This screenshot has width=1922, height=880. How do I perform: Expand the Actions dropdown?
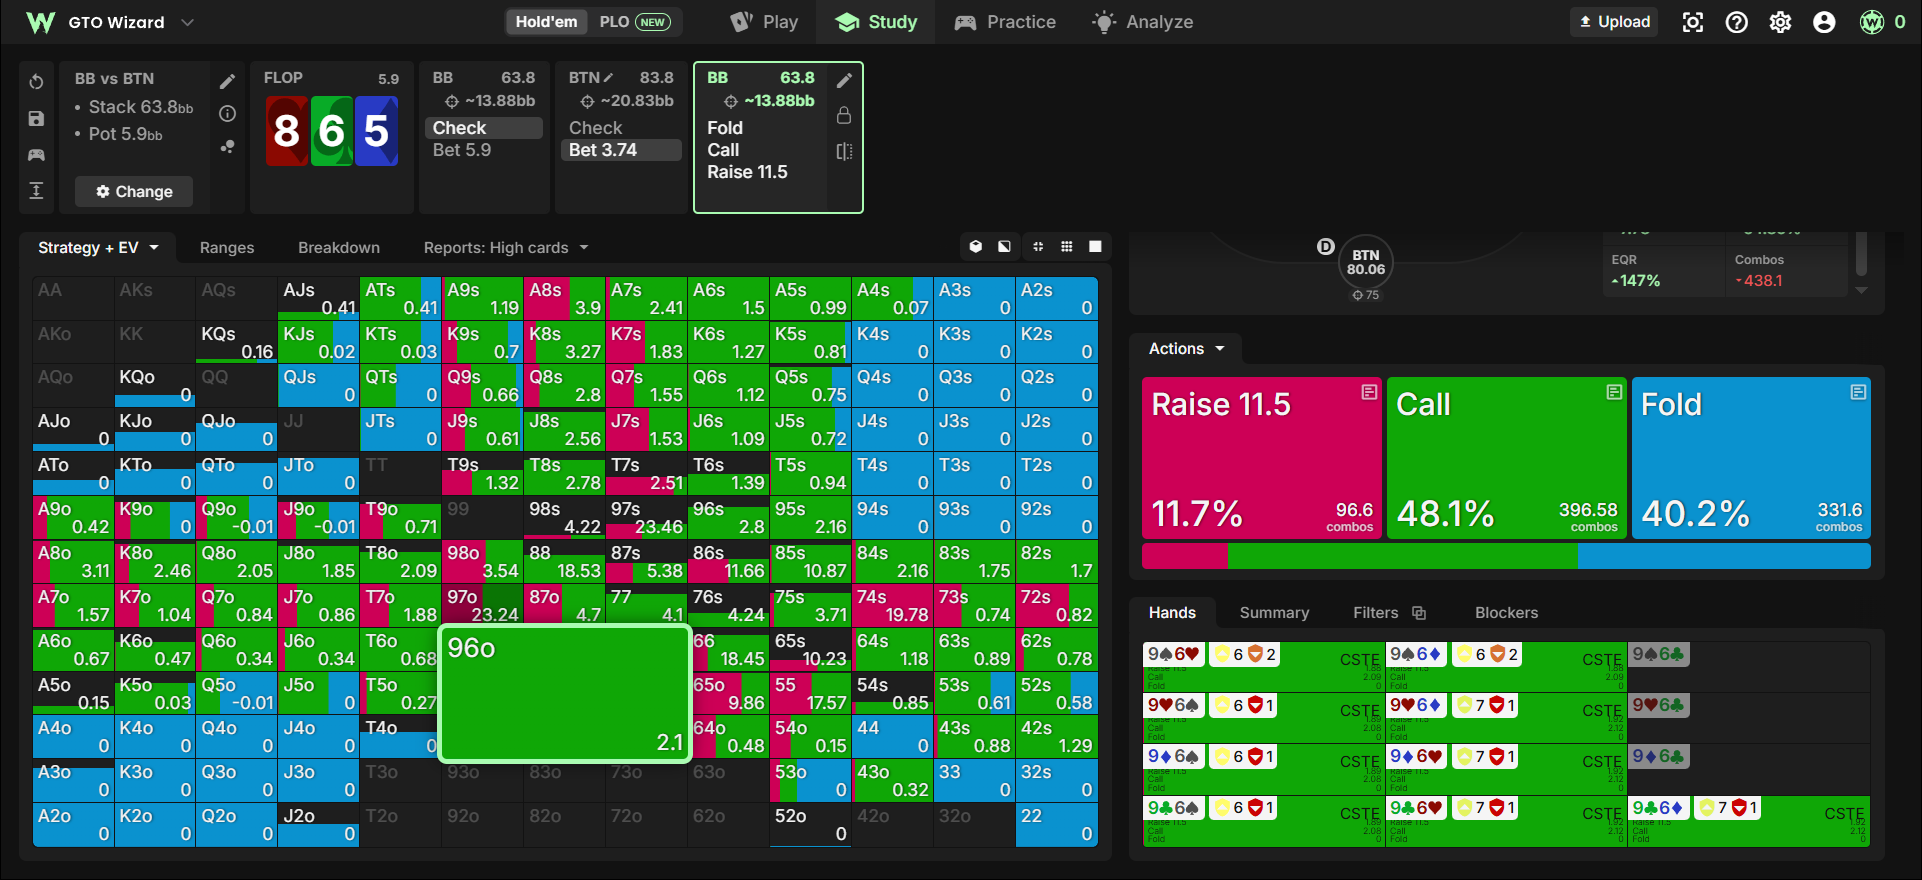click(x=1186, y=349)
